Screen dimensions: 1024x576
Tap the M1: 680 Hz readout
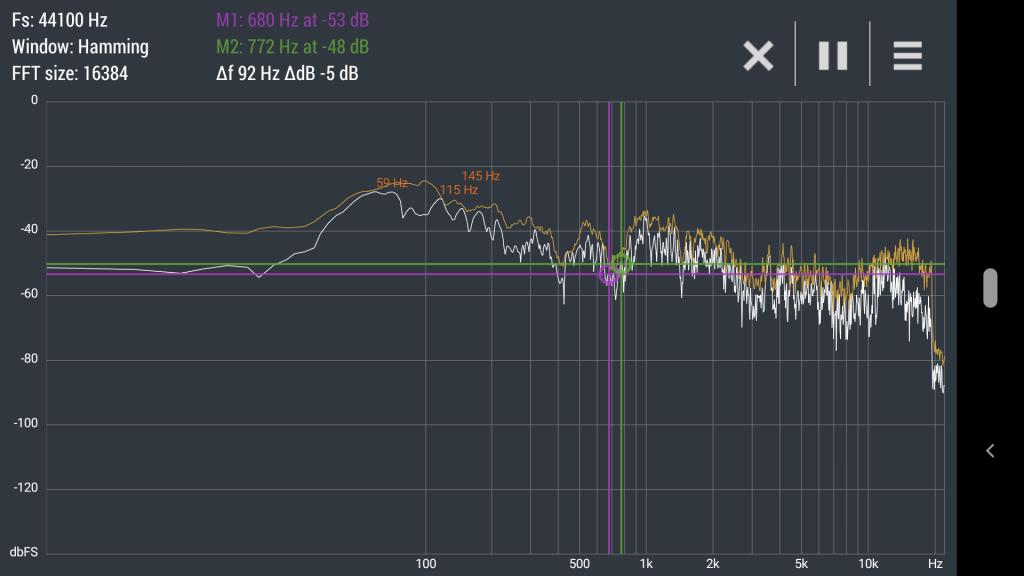pyautogui.click(x=292, y=20)
